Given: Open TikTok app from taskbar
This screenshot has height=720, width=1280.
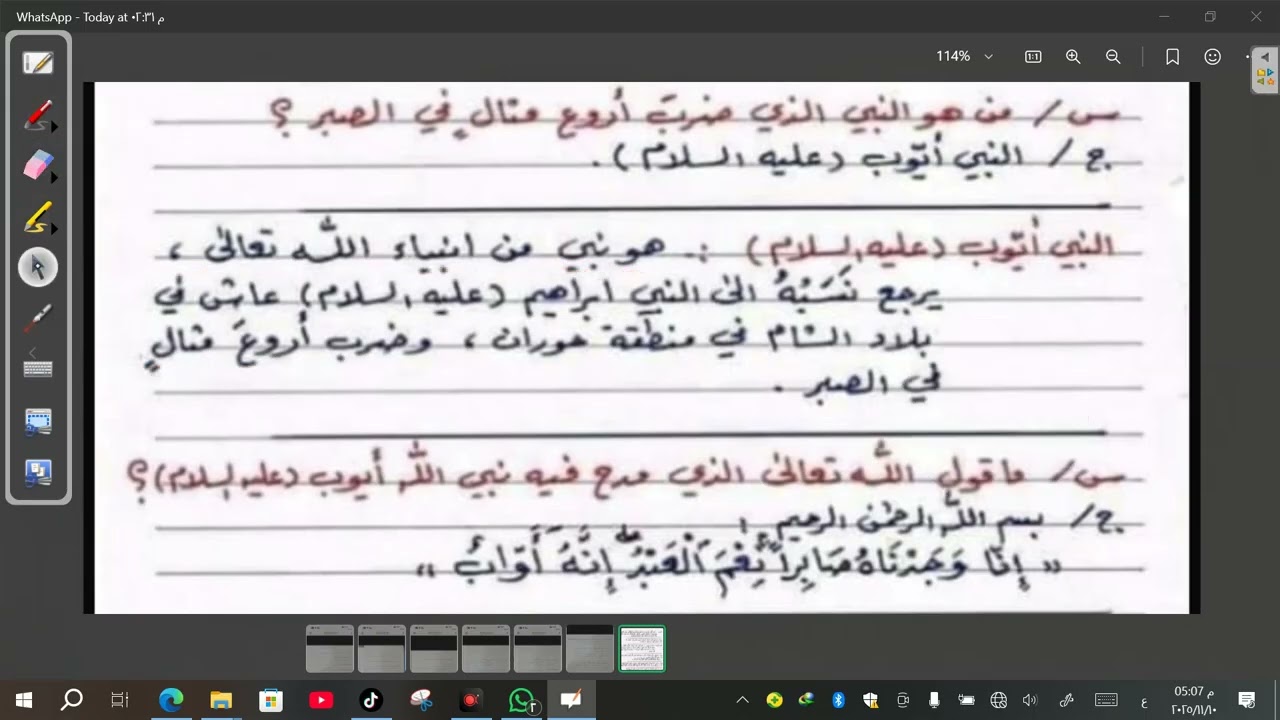Looking at the screenshot, I should point(371,700).
